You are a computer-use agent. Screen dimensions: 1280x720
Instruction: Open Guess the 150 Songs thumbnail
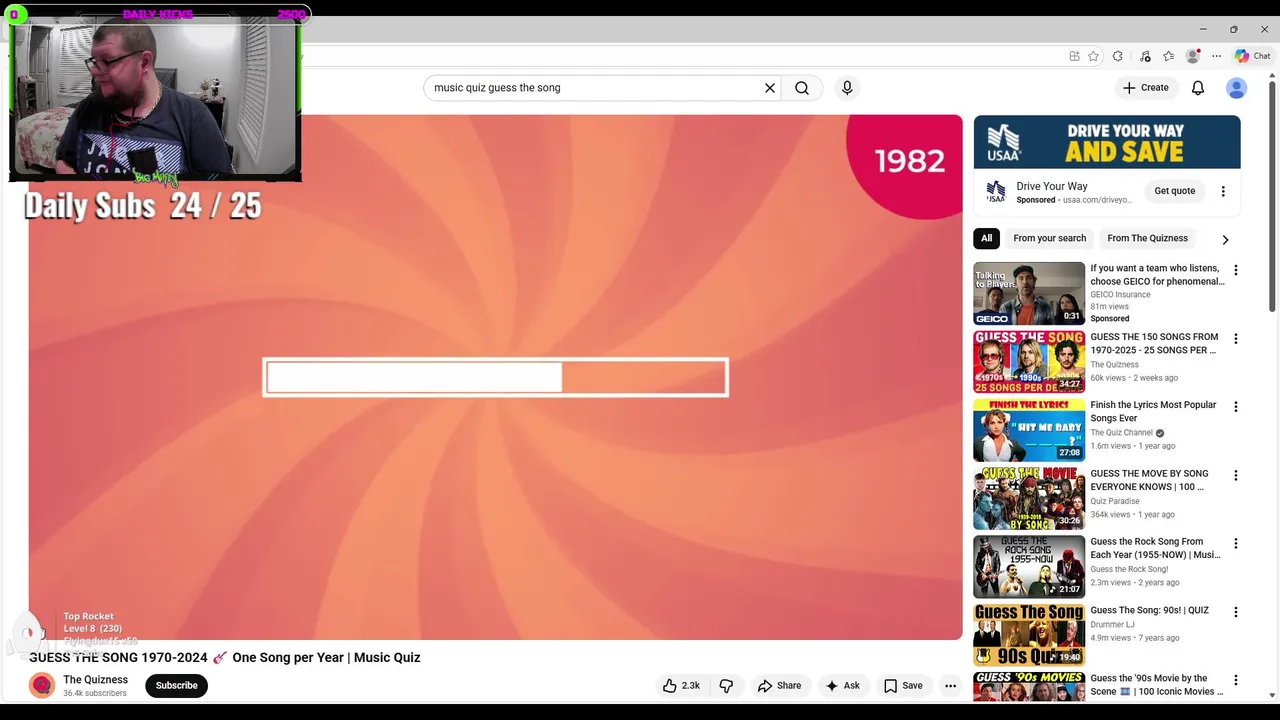point(1029,362)
